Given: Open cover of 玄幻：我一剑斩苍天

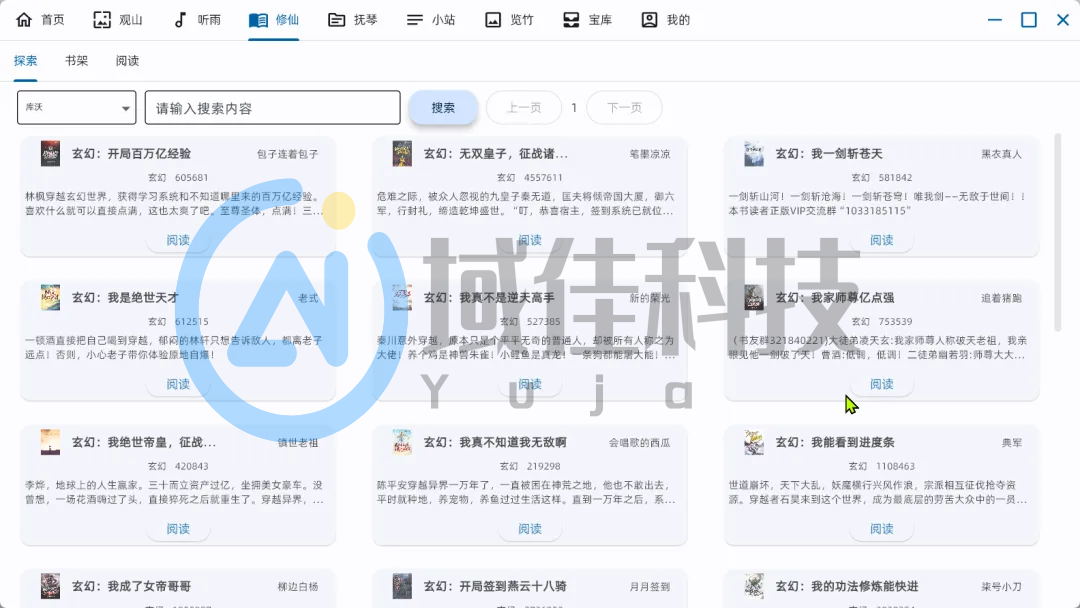Looking at the screenshot, I should 754,154.
